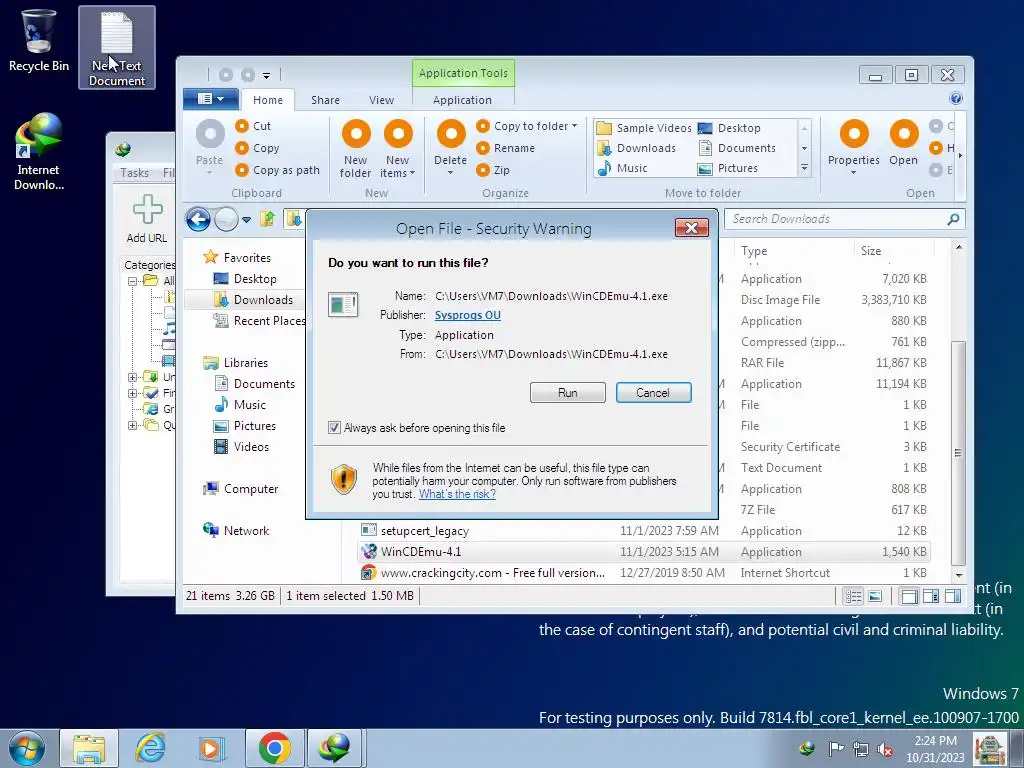
Task: Click the Cut icon in Clipboard group
Action: 242,126
